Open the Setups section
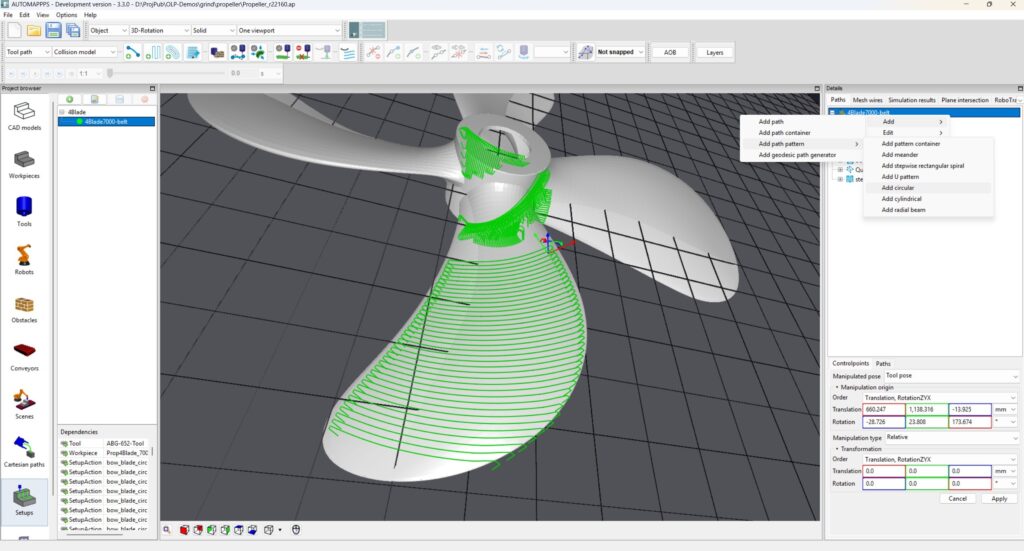Image resolution: width=1024 pixels, height=551 pixels. tap(24, 501)
